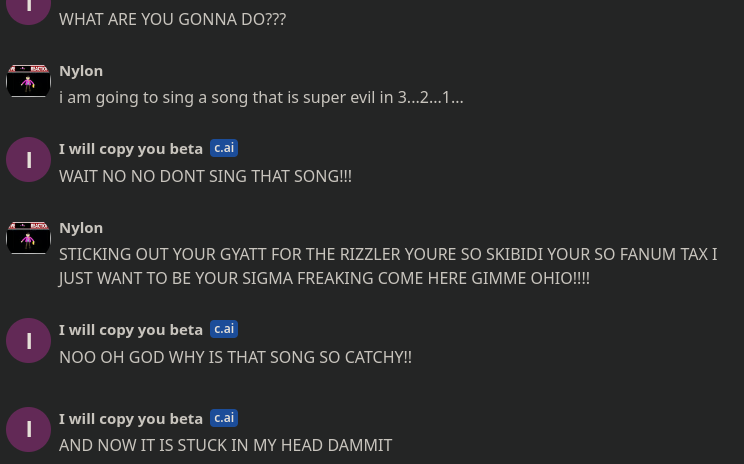Select the 'STUCK IN MY HEAD DAMMIT' message
This screenshot has width=744, height=464.
click(225, 445)
